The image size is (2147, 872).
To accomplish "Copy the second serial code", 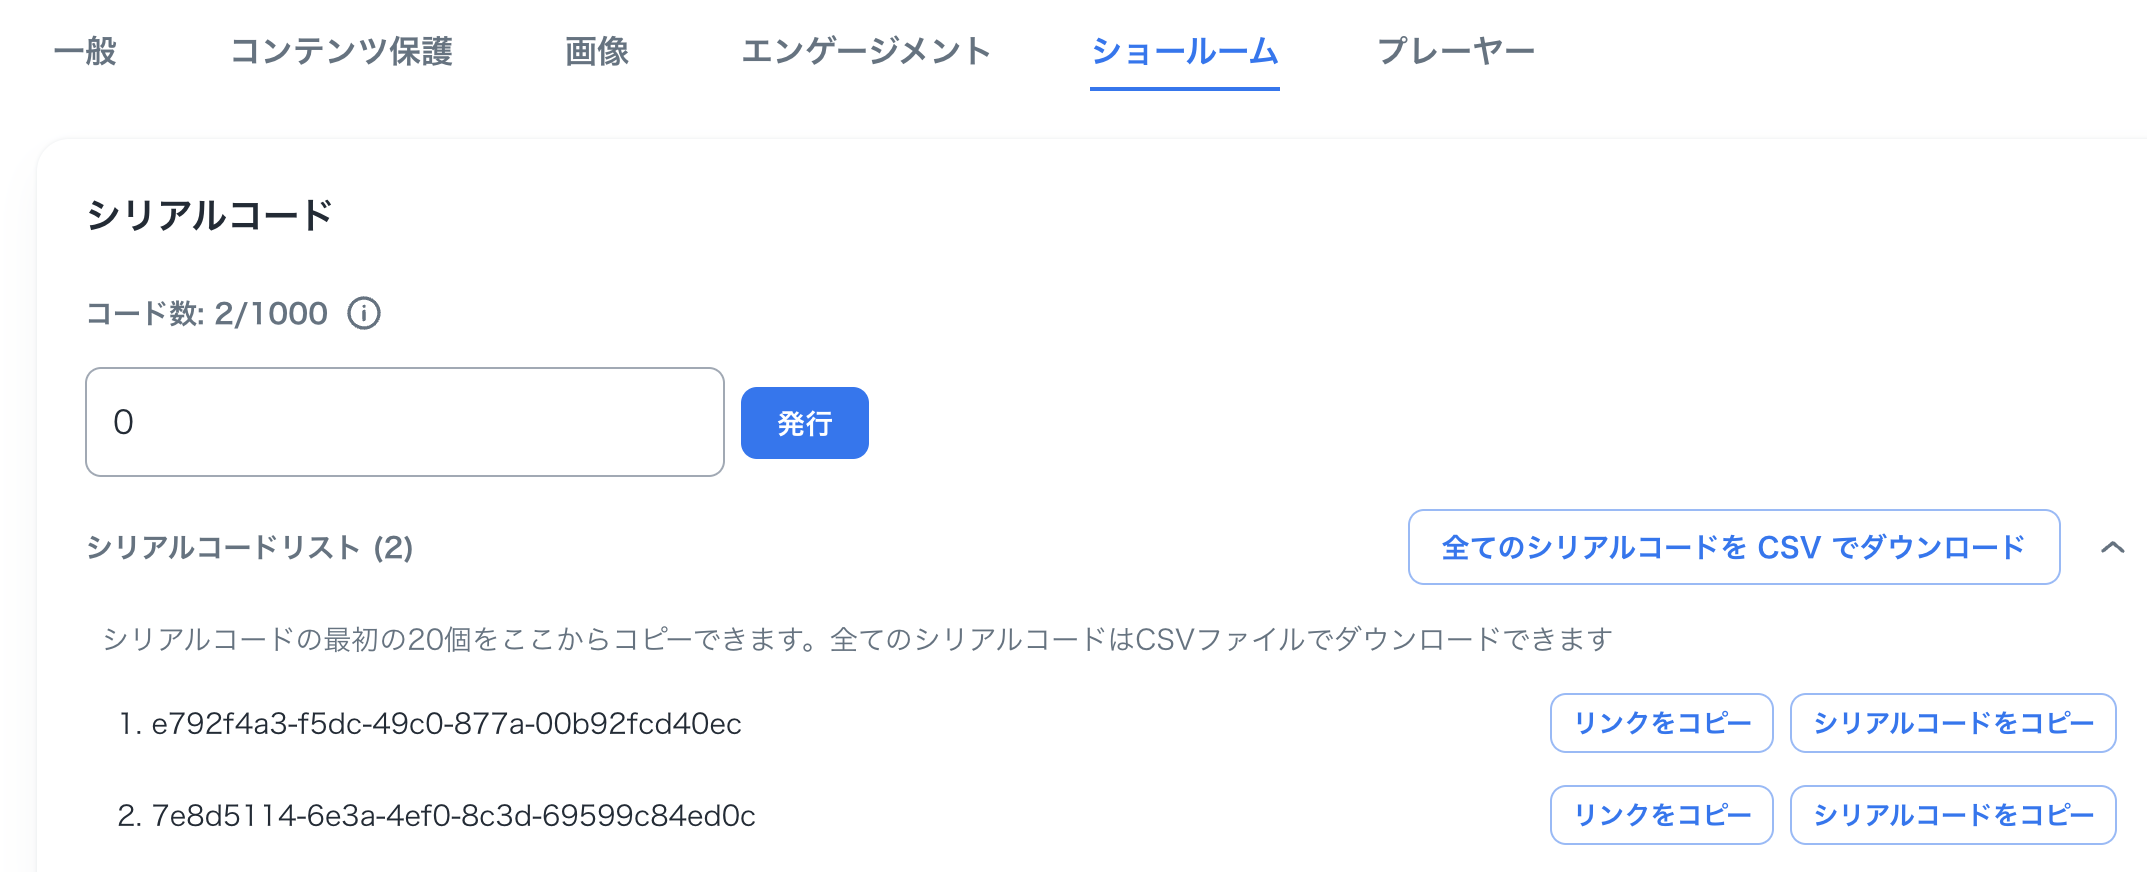I will 1952,815.
